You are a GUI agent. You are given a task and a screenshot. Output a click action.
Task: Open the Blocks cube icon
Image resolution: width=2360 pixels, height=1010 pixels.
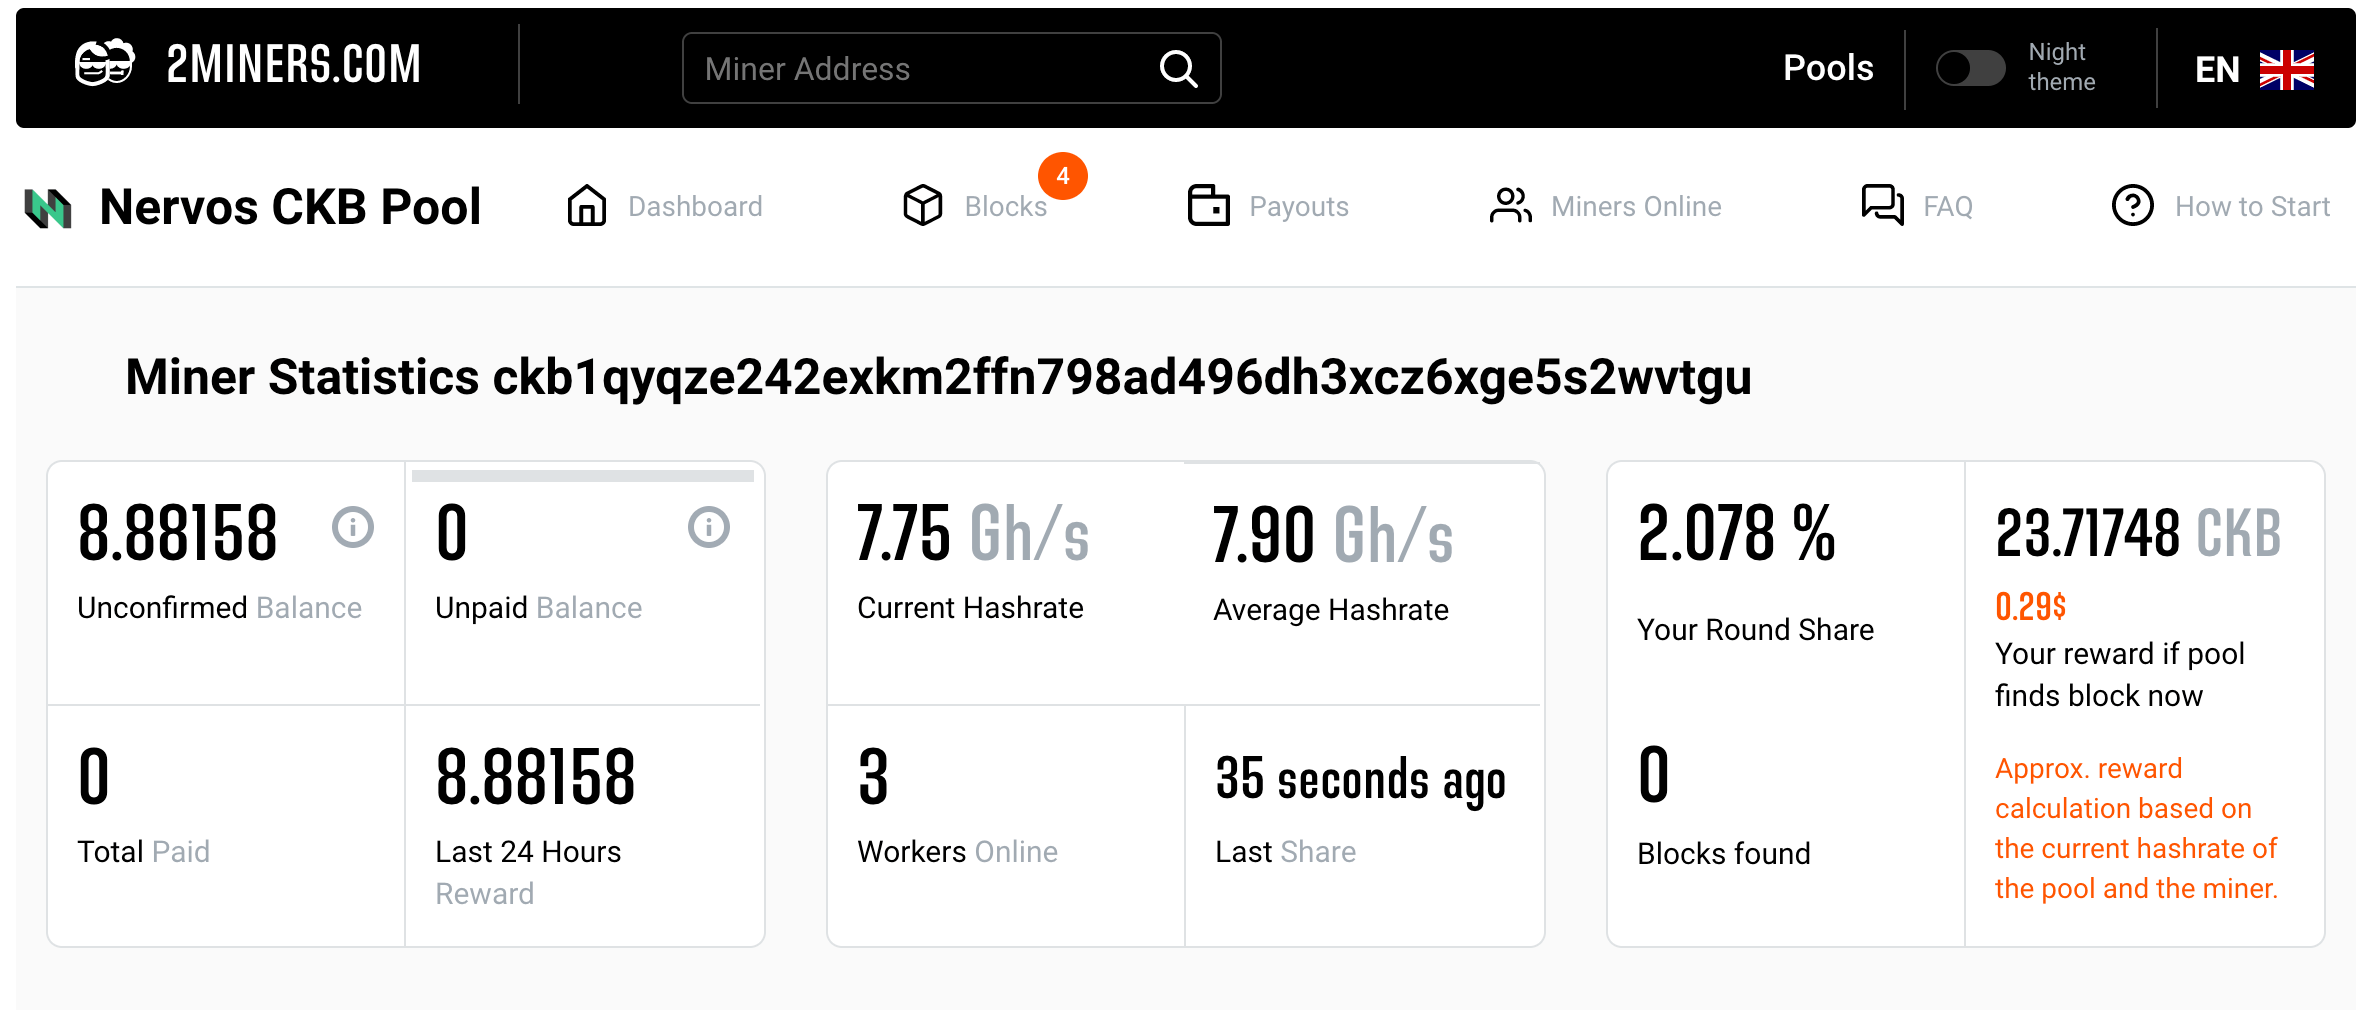click(922, 206)
